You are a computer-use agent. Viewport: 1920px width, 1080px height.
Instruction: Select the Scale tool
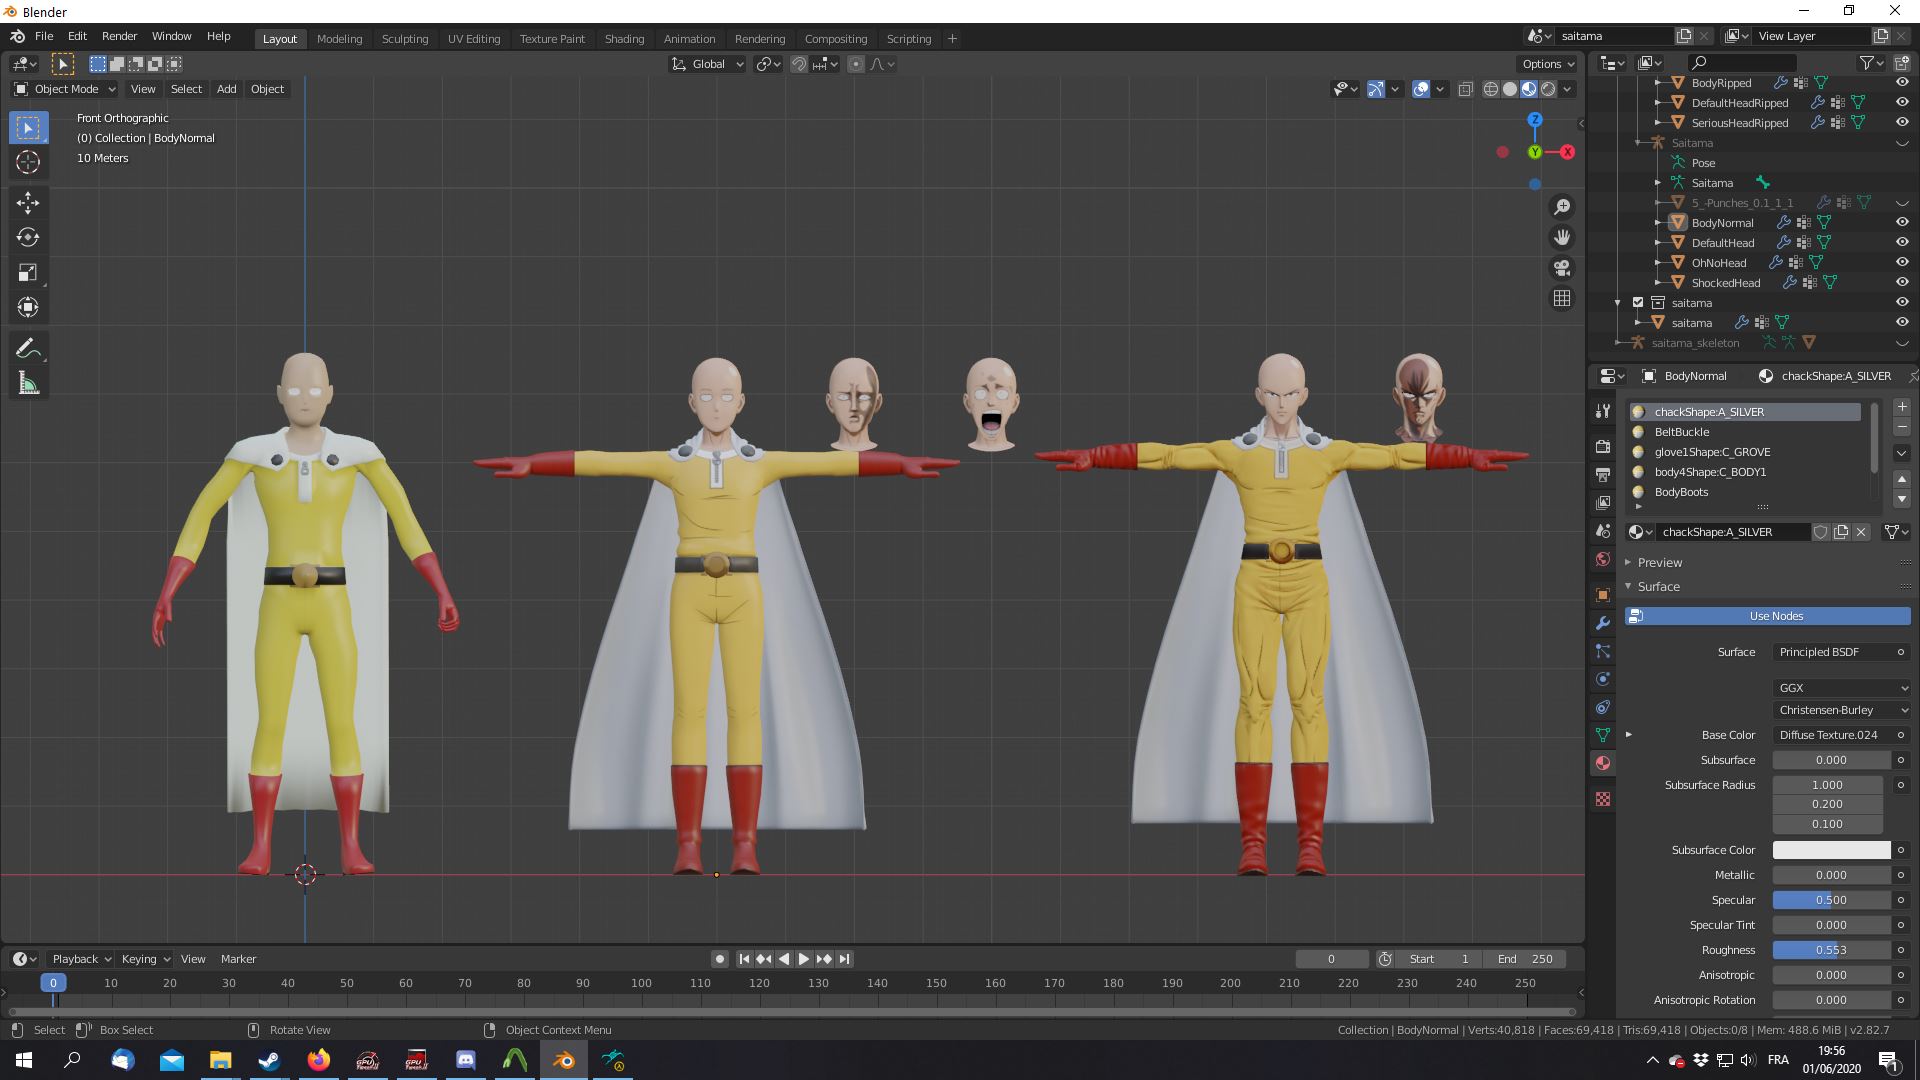(x=28, y=273)
